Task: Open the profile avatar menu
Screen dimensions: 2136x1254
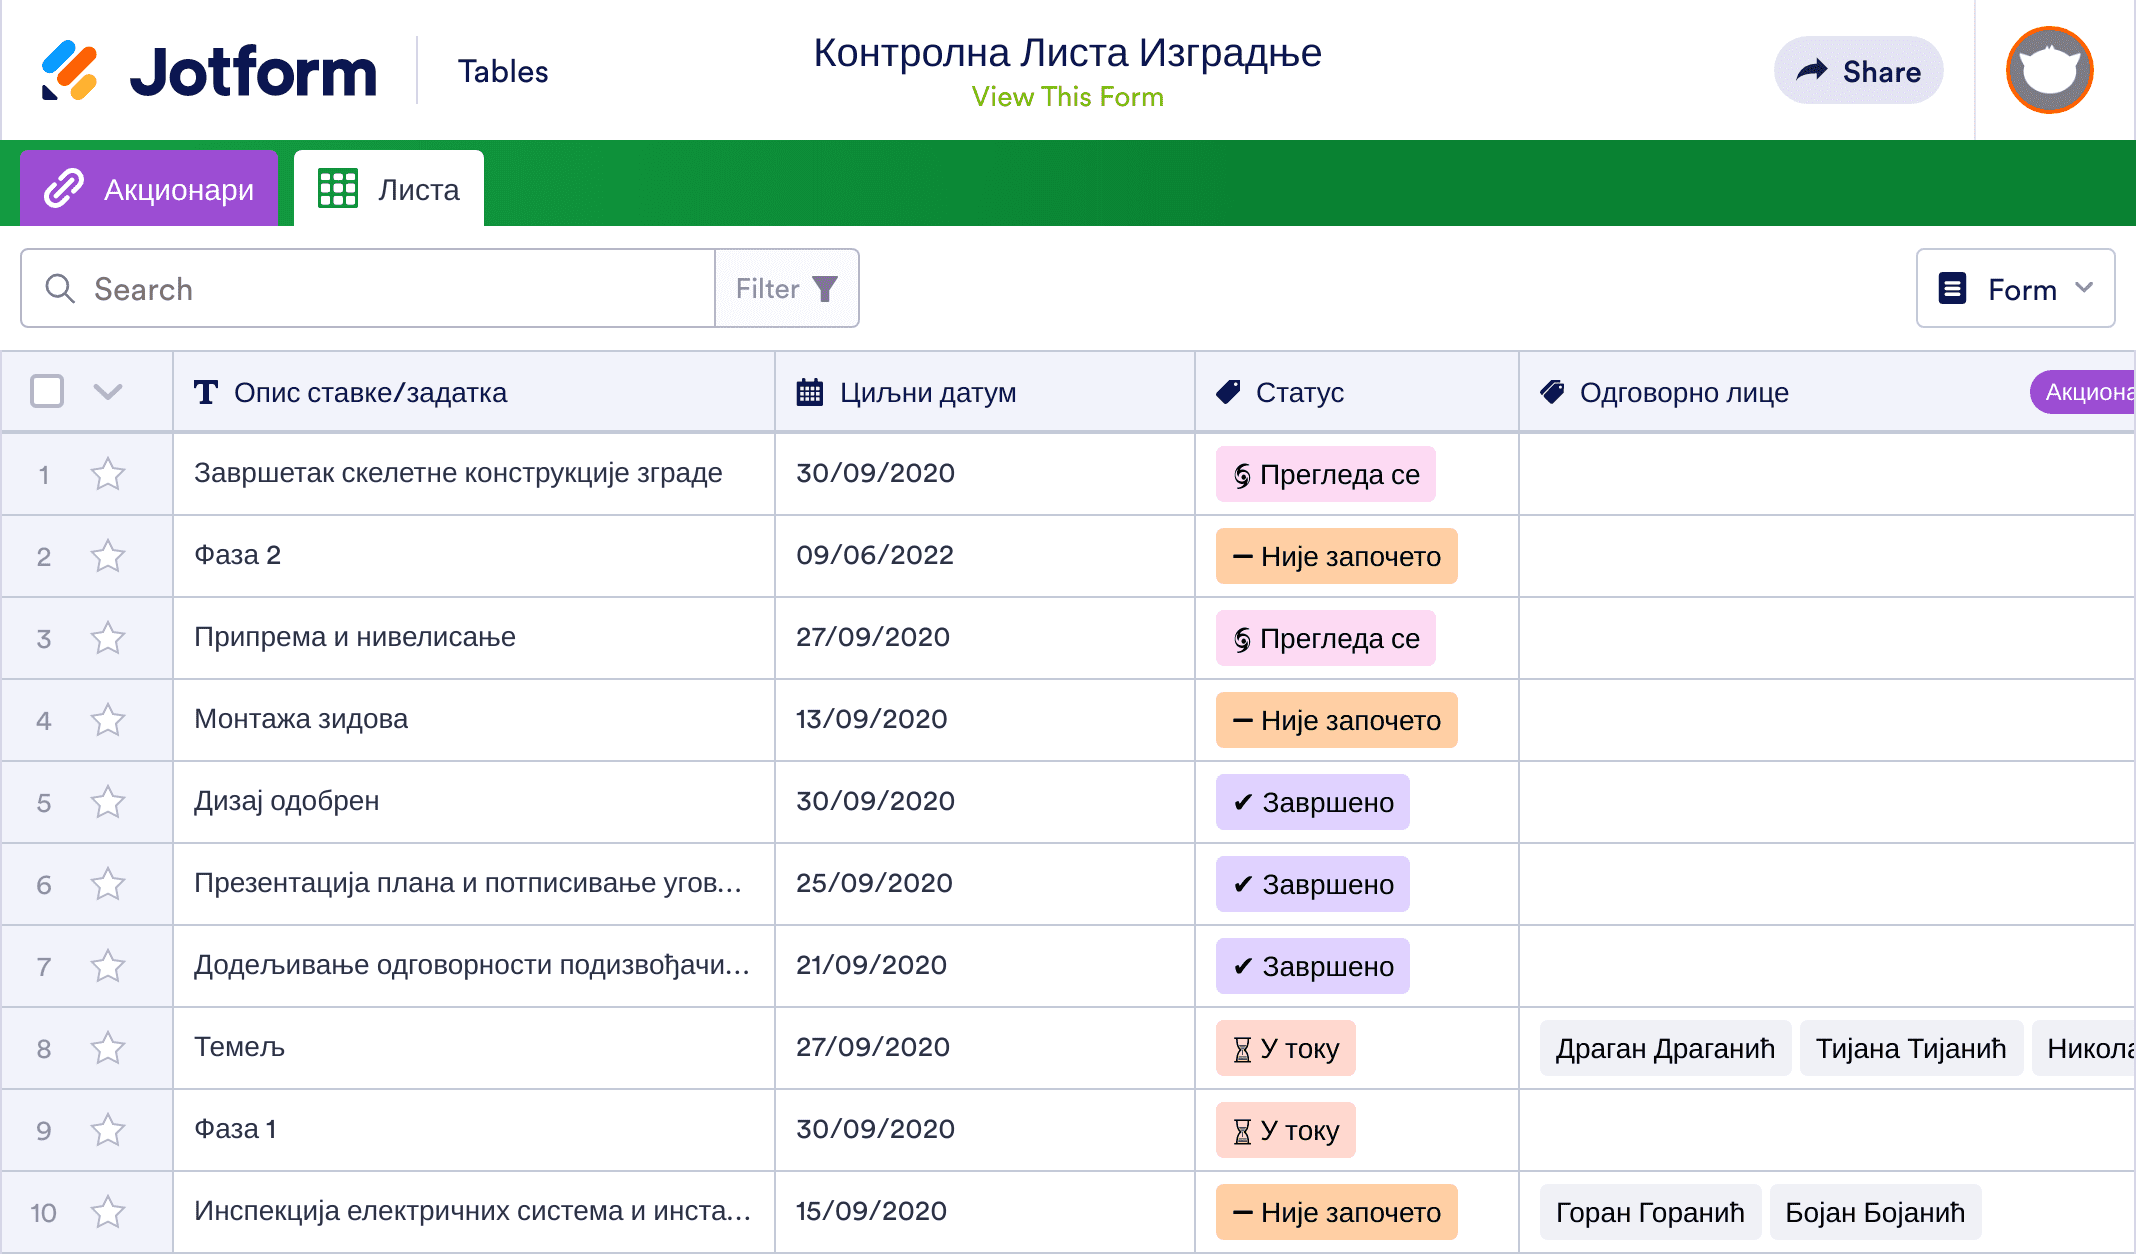Action: pyautogui.click(x=2049, y=70)
